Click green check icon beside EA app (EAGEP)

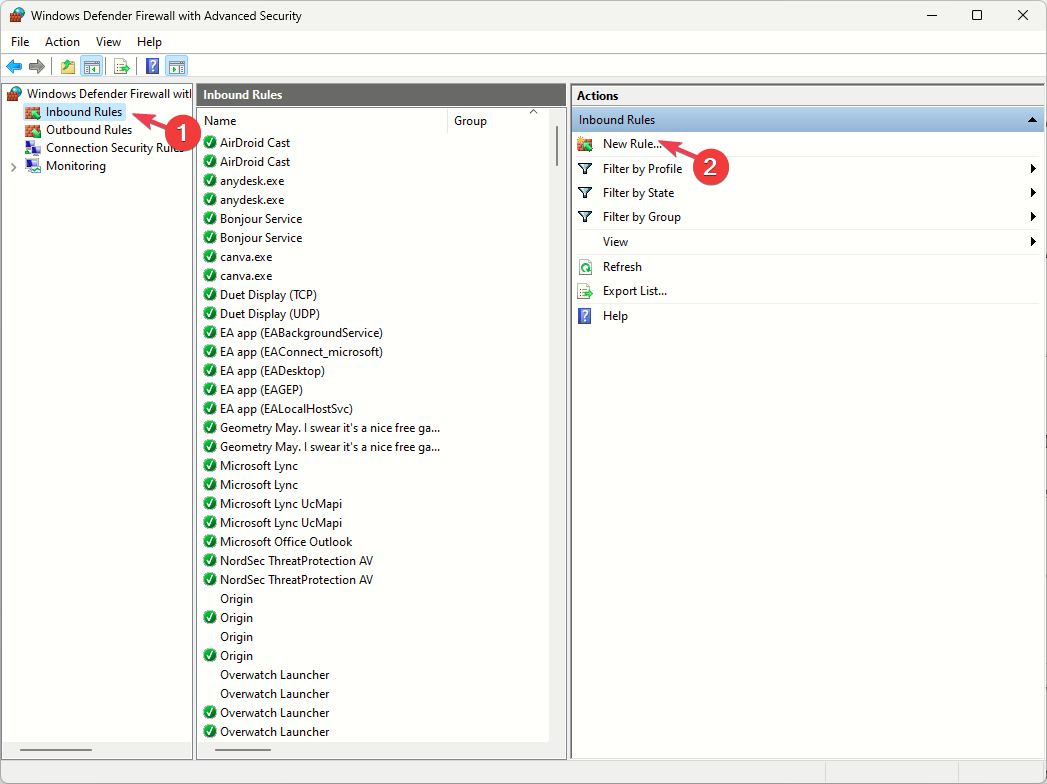[210, 389]
